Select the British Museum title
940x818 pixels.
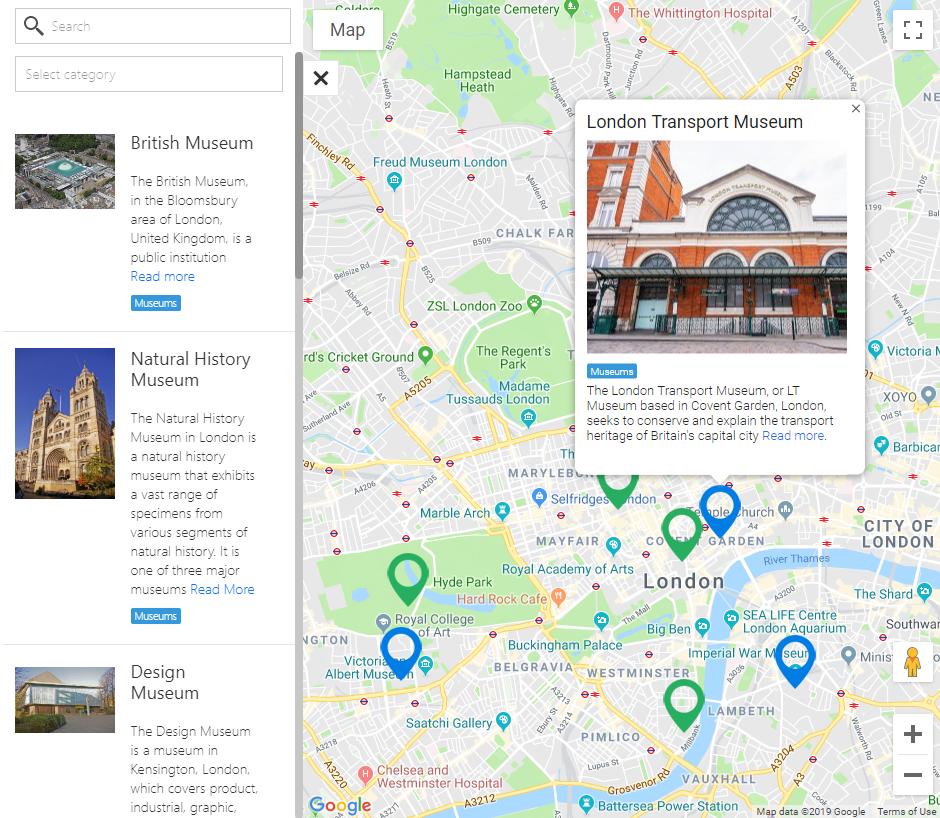[x=192, y=143]
